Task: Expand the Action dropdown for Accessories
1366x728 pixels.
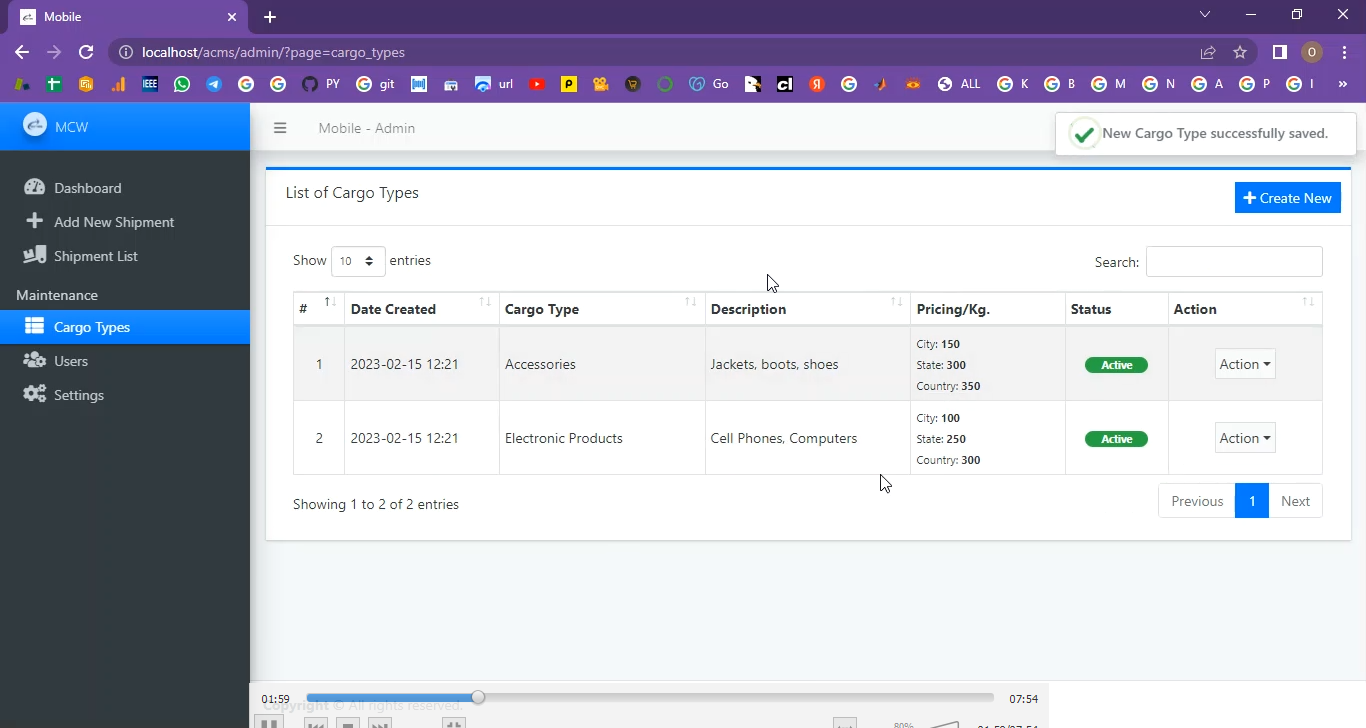Action: (1245, 364)
